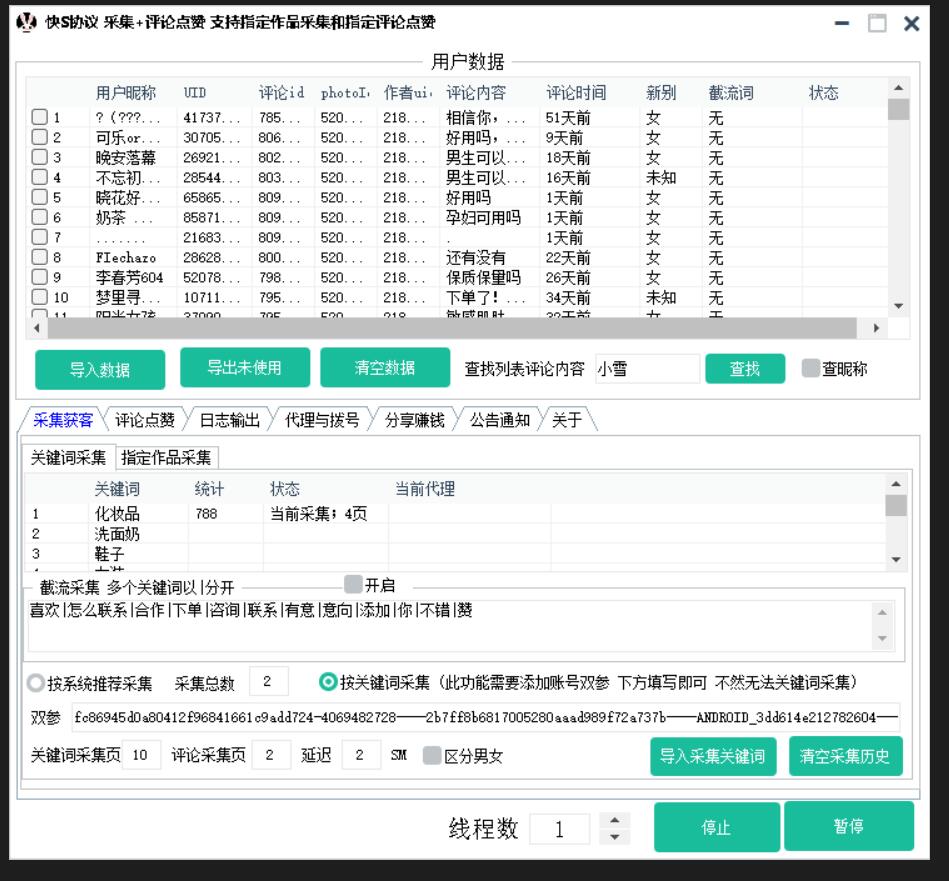The image size is (949, 881).
Task: Select 按关键词采集 radio button
Action: coord(327,683)
